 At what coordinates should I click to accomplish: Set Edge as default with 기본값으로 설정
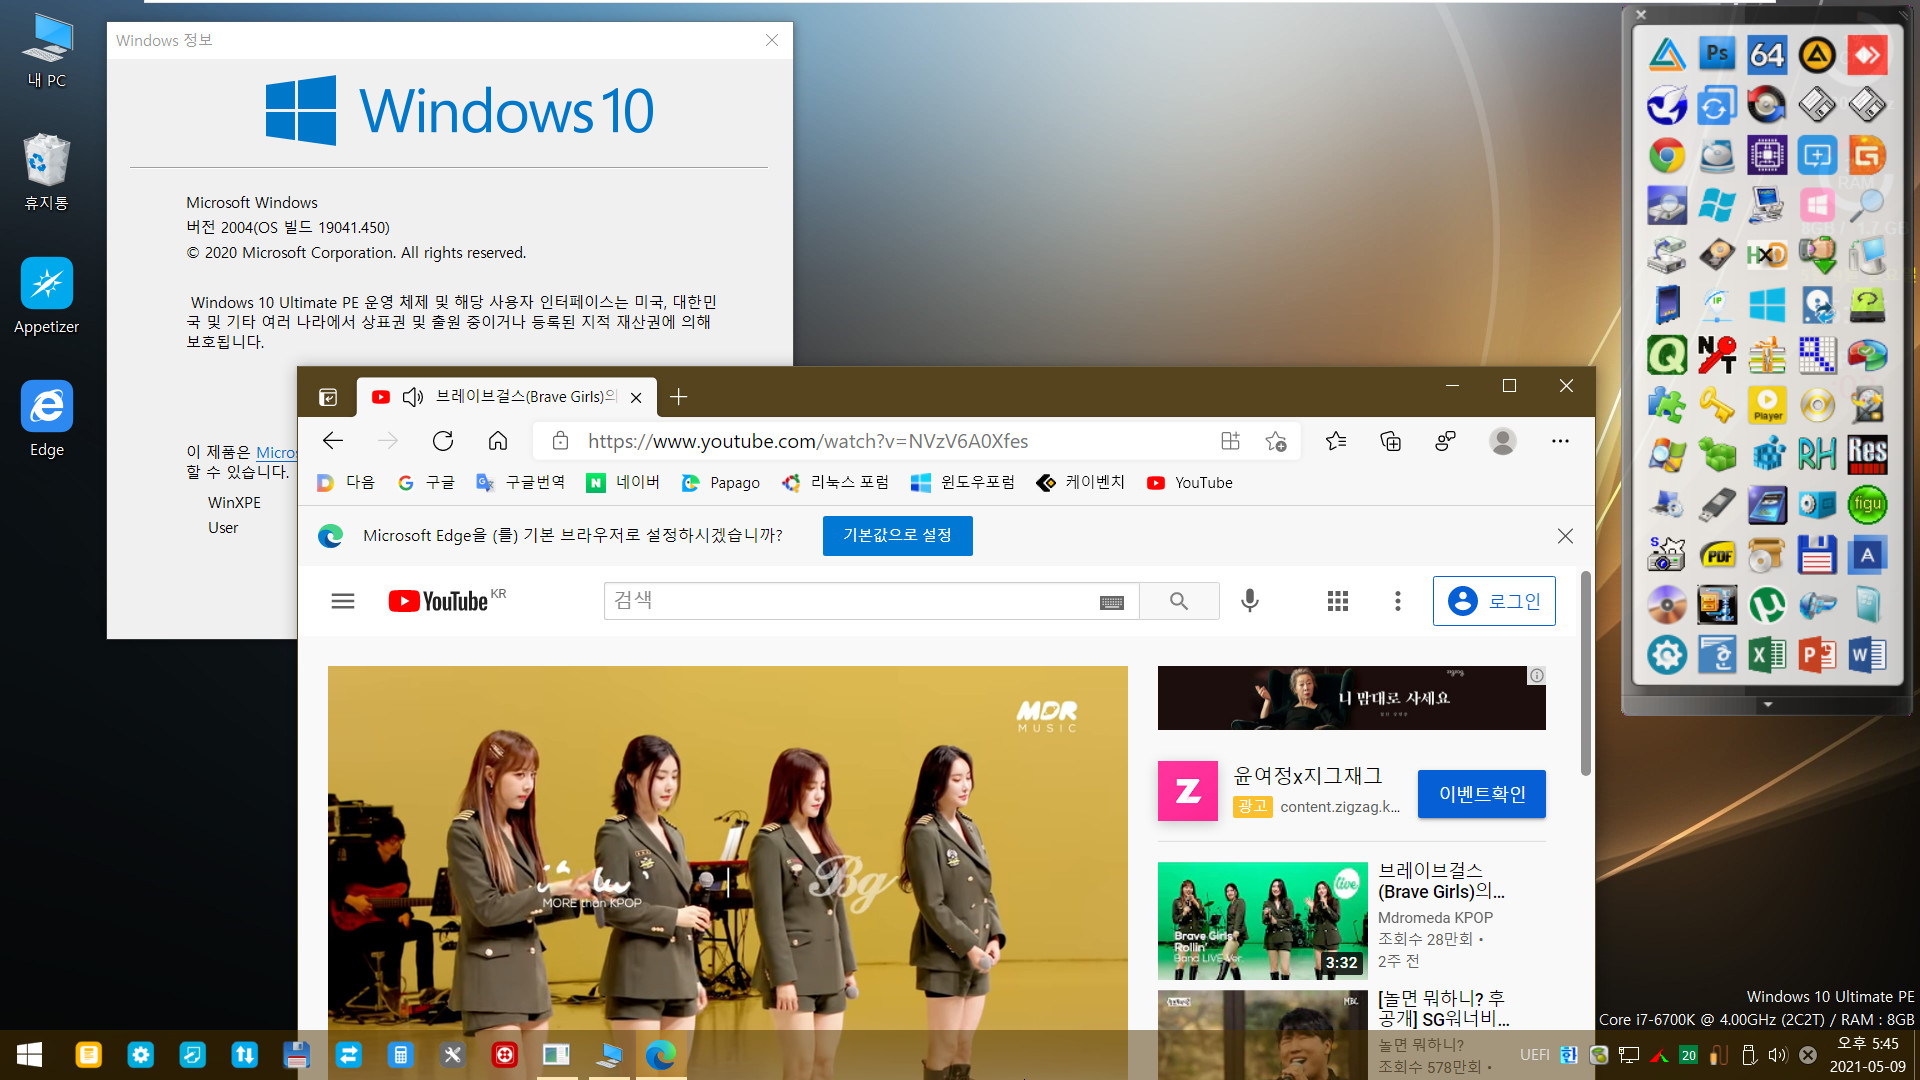897,536
